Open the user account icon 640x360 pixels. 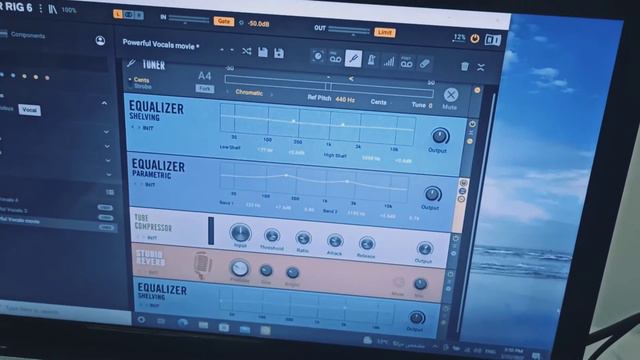[100, 40]
